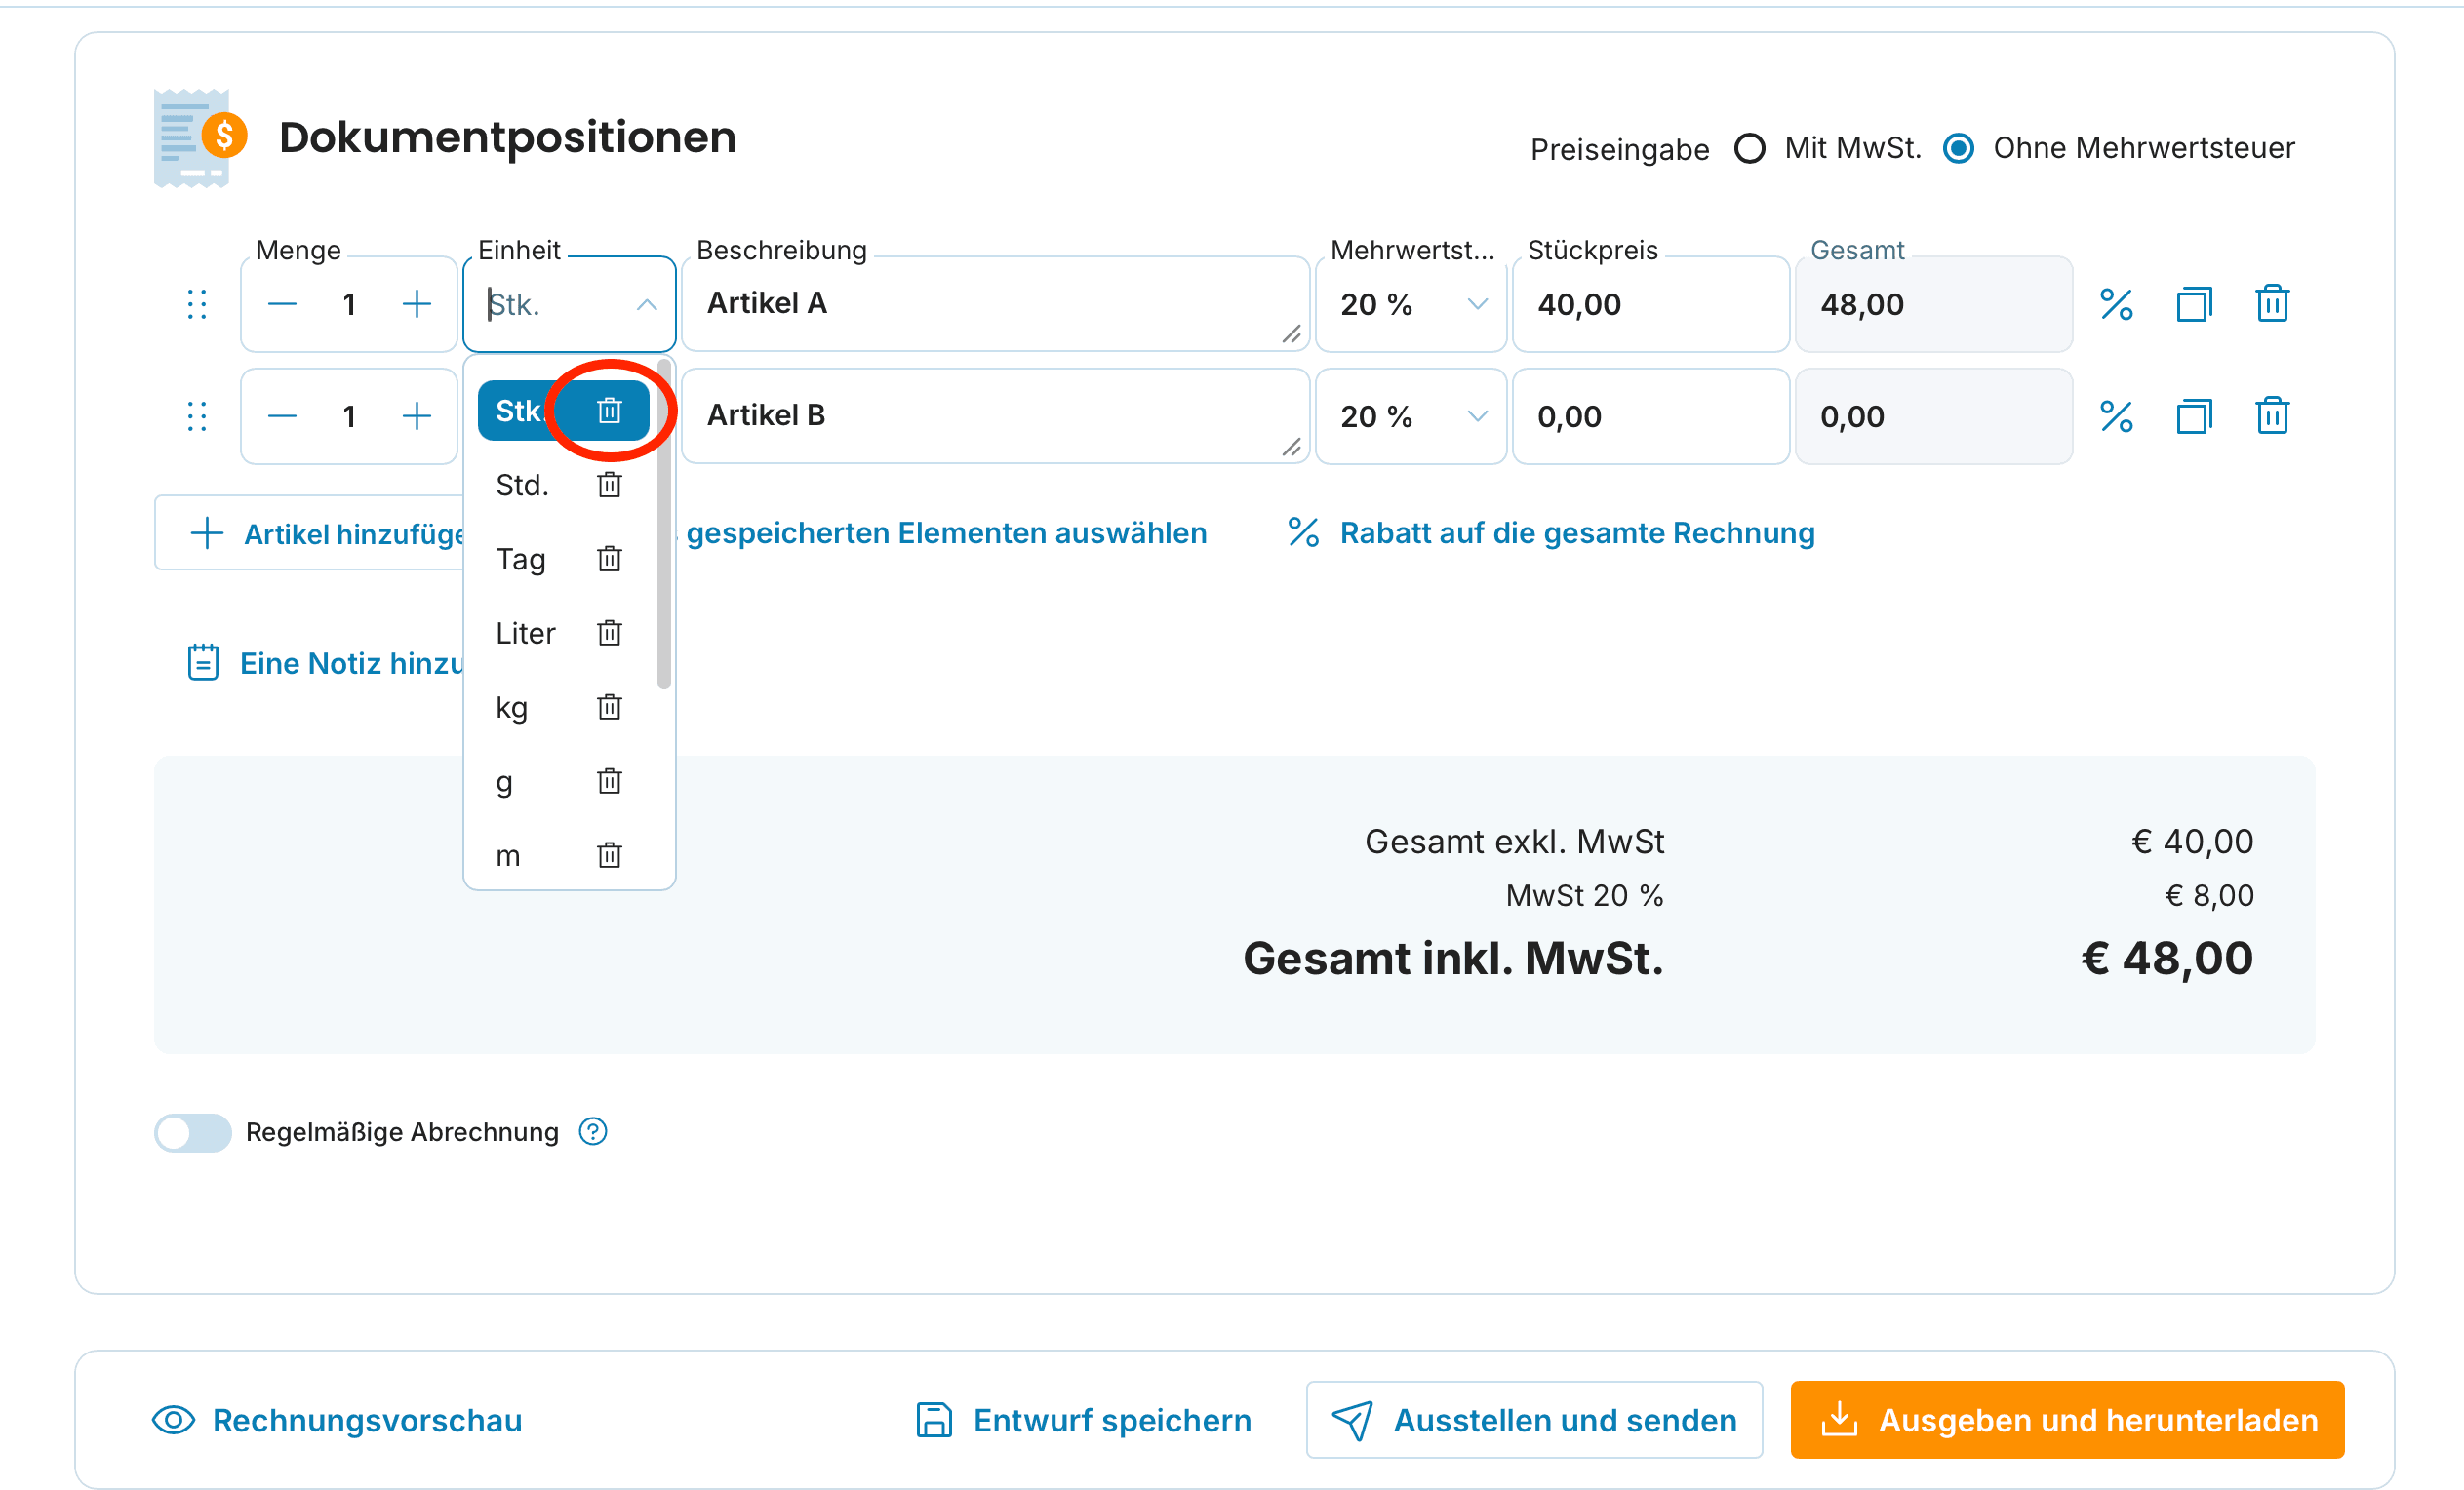Choose kg from the unit list
This screenshot has width=2464, height=1490.
(x=512, y=707)
